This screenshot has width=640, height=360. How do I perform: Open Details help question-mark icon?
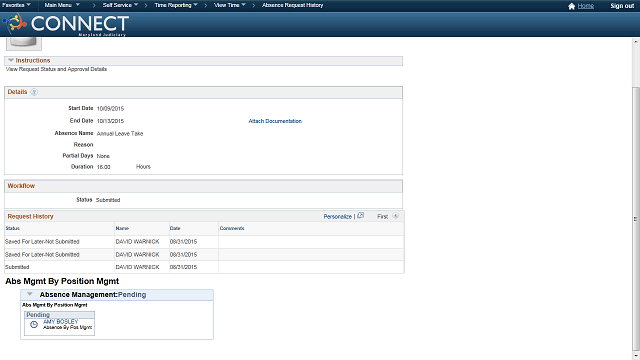click(34, 92)
